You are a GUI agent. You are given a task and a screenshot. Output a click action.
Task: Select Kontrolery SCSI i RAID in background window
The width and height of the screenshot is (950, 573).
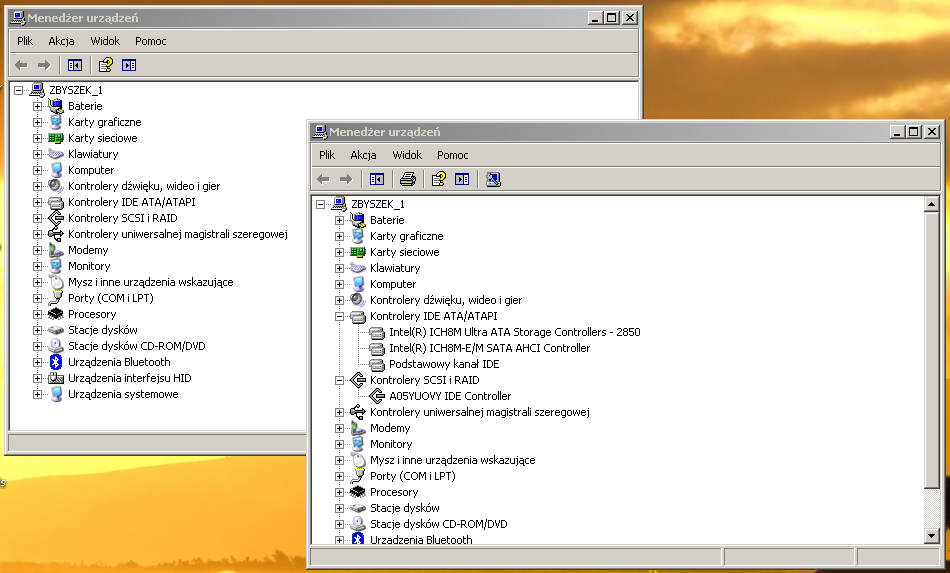(122, 218)
